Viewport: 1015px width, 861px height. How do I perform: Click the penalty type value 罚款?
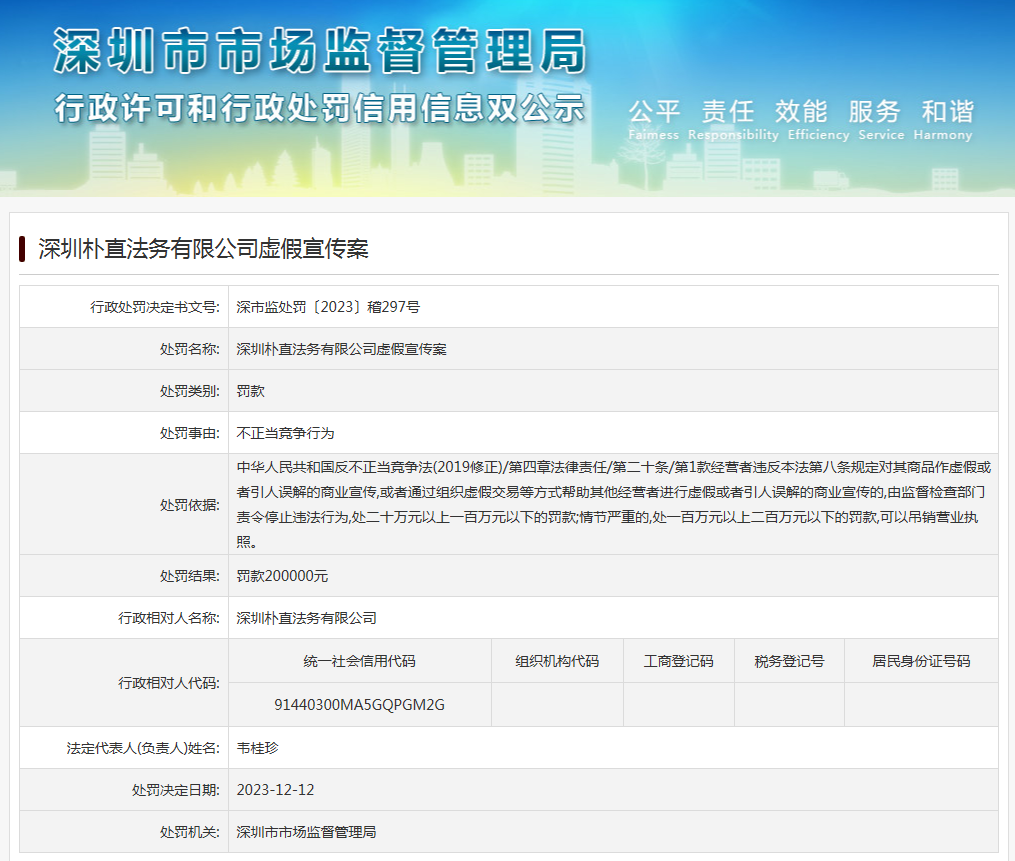coord(250,391)
